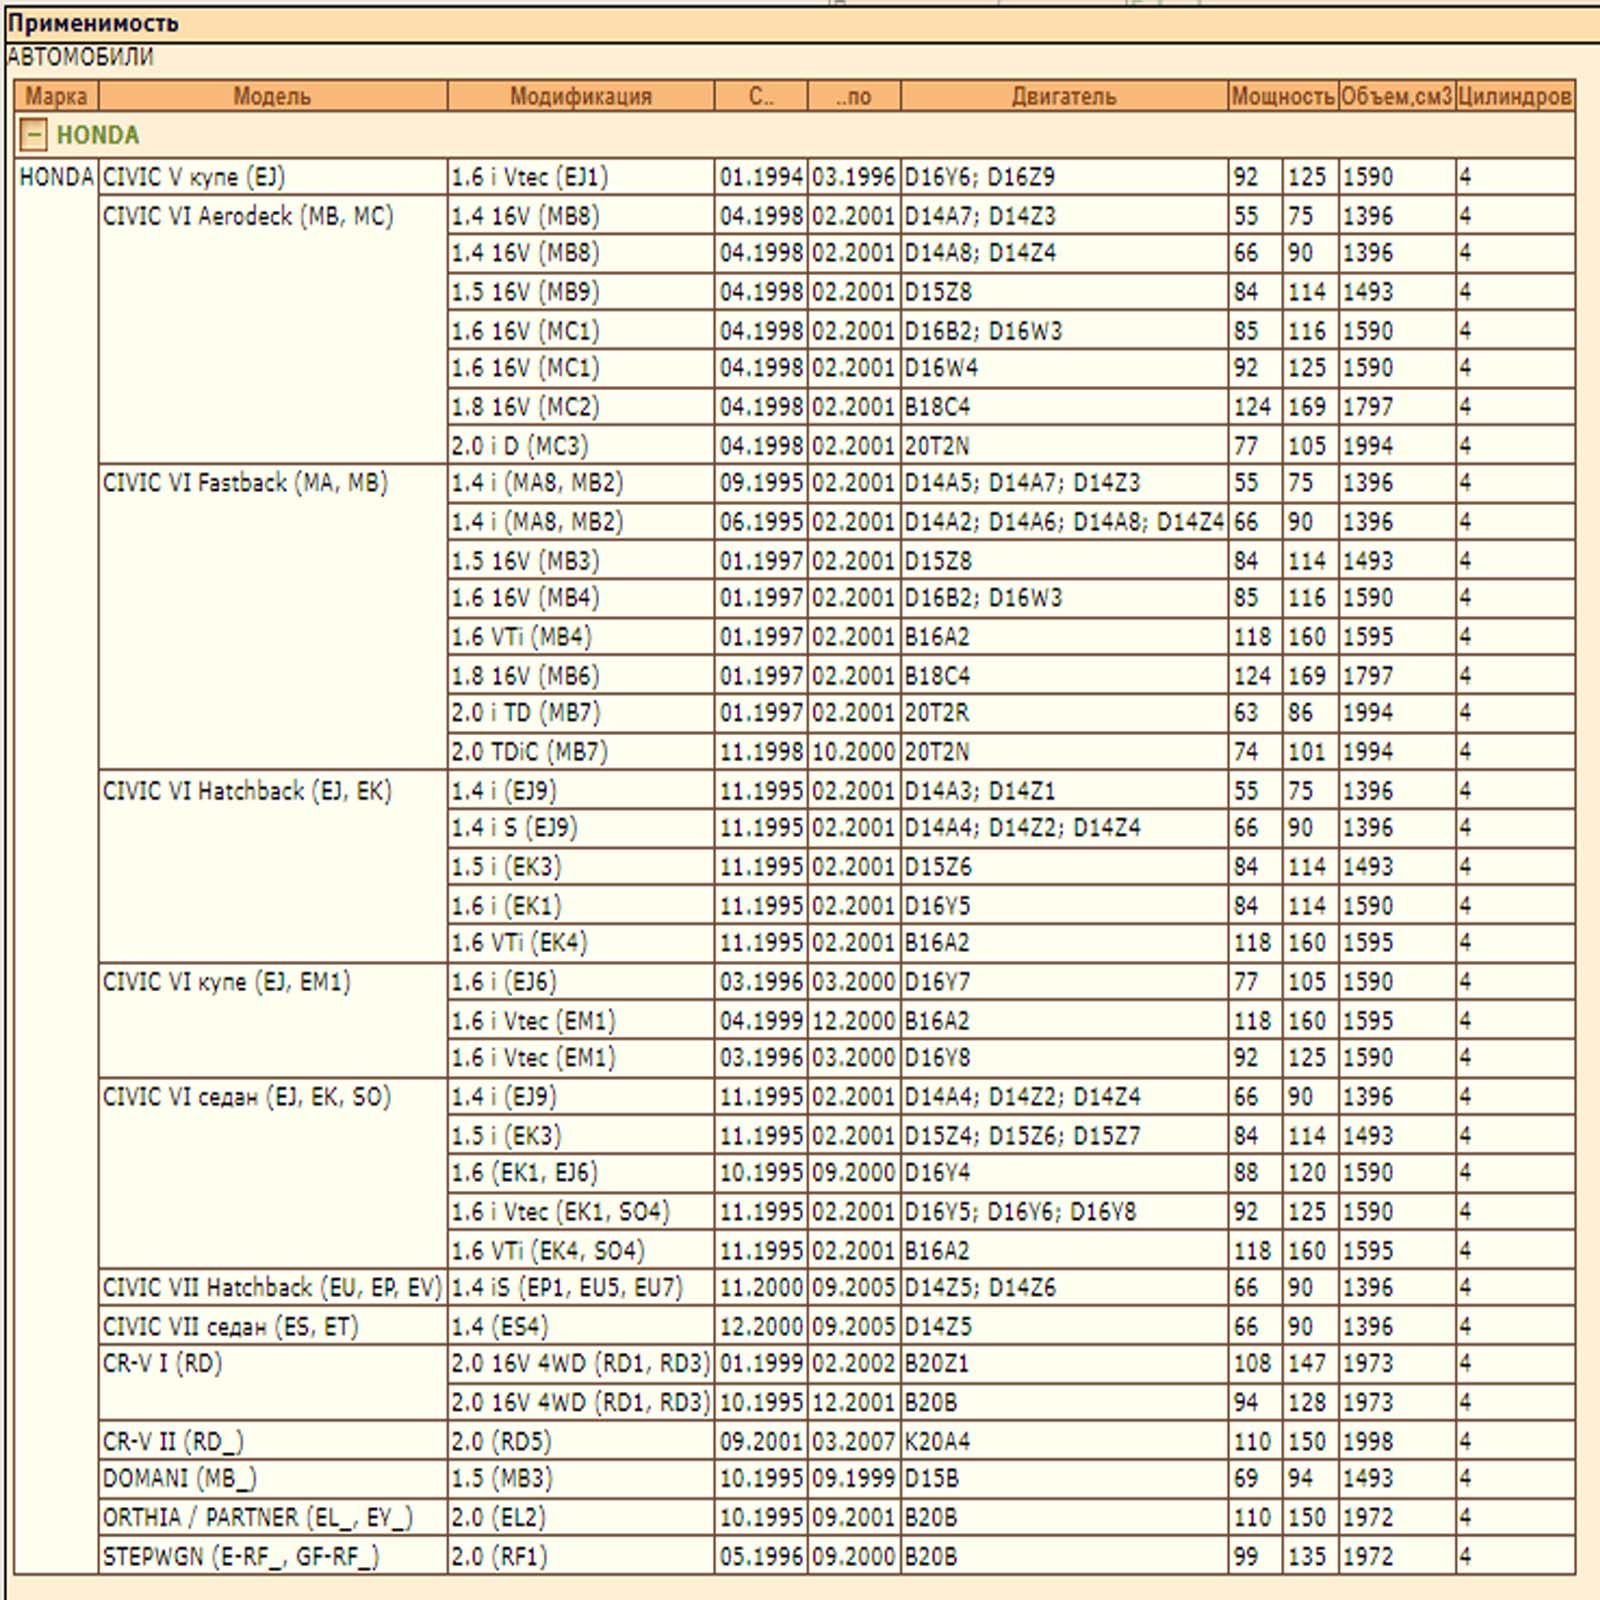Click the Марка column header
Screen dimensions: 1600x1600
(56, 96)
